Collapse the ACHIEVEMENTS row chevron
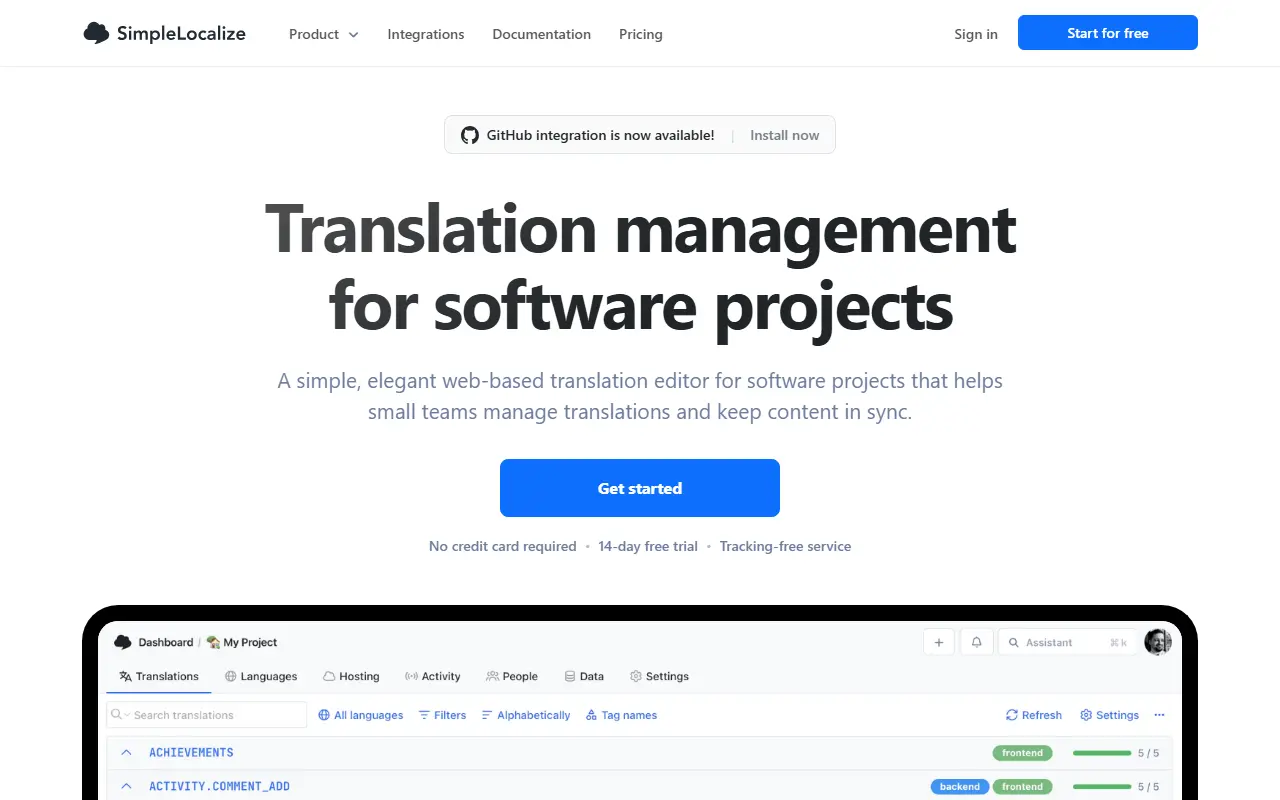1280x800 pixels. pos(126,752)
